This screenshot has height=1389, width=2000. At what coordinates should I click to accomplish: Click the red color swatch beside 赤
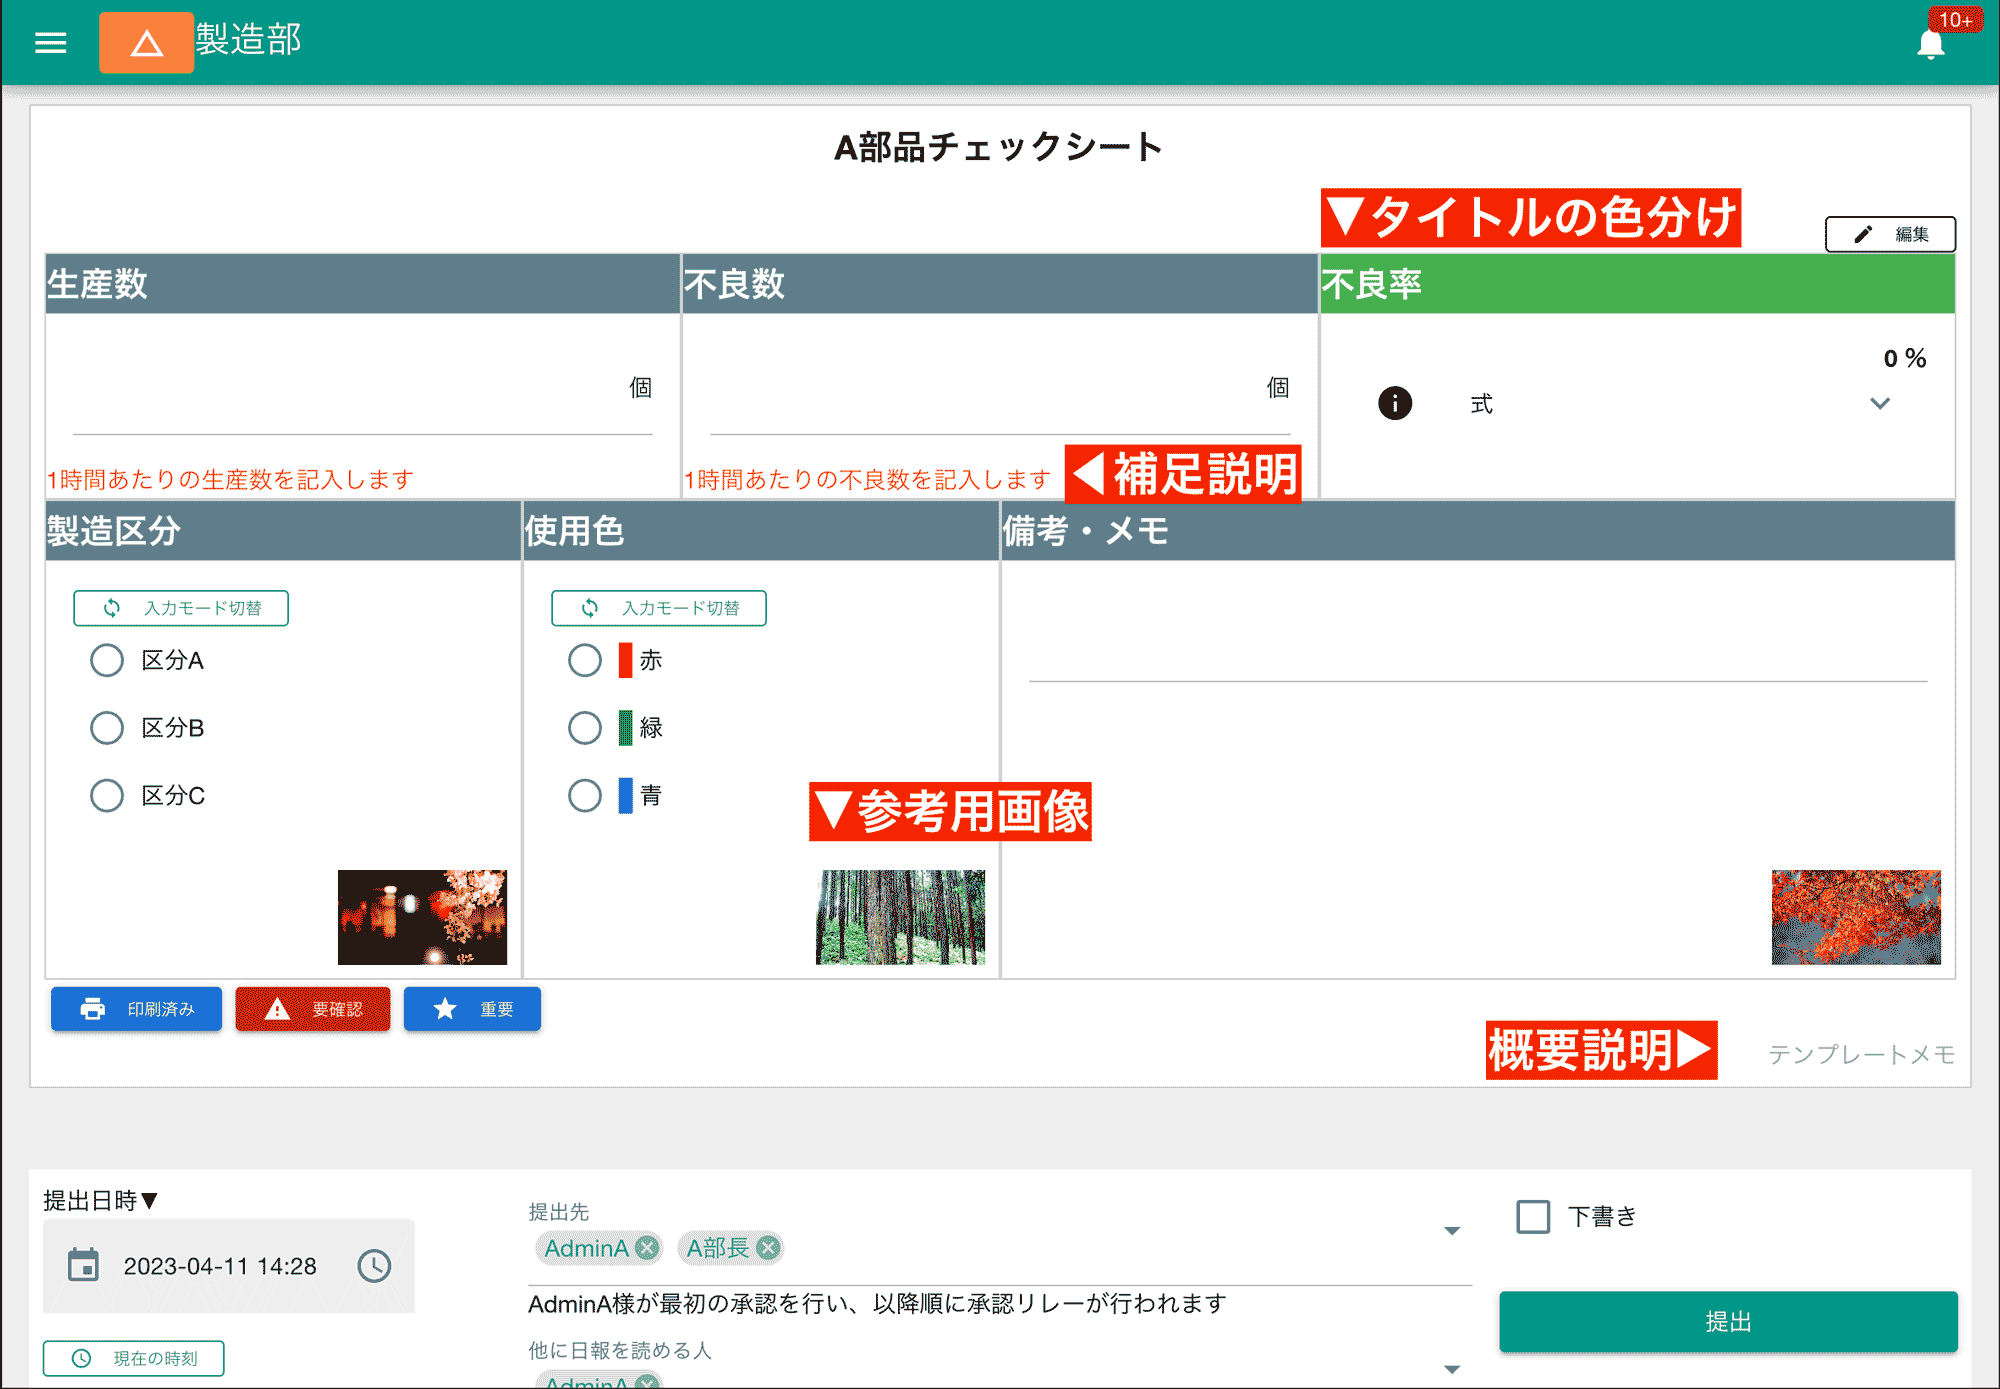pyautogui.click(x=624, y=660)
